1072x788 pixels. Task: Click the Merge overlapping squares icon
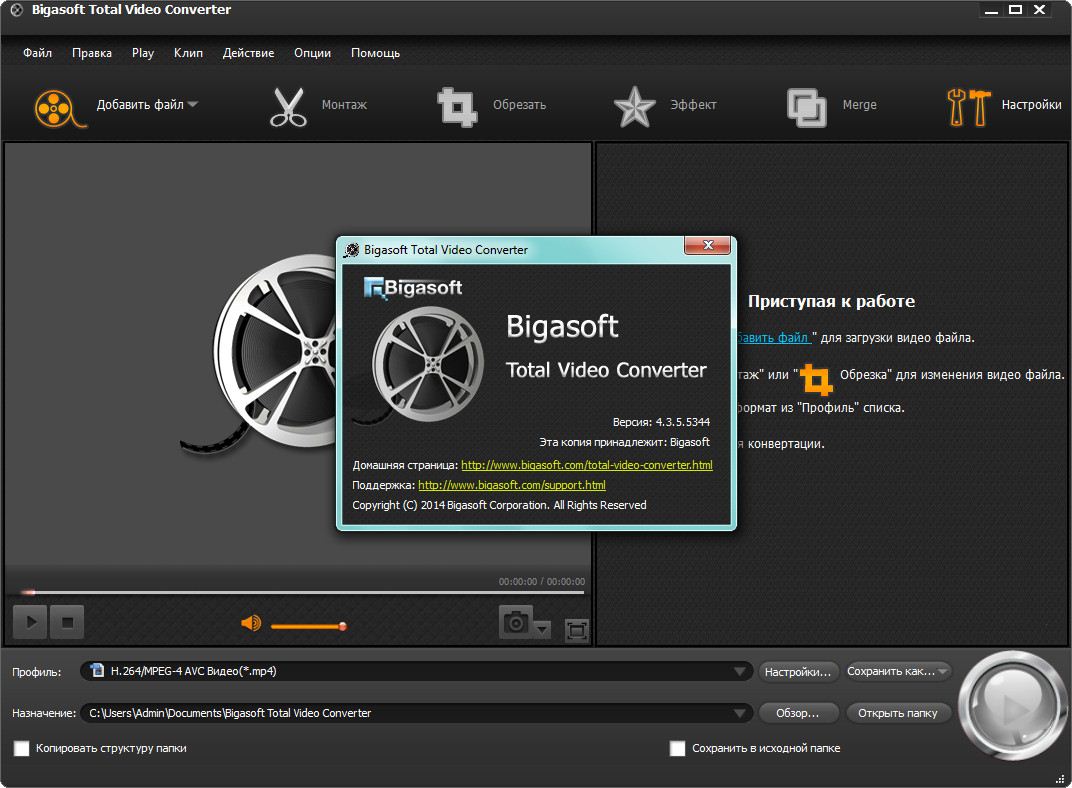807,107
